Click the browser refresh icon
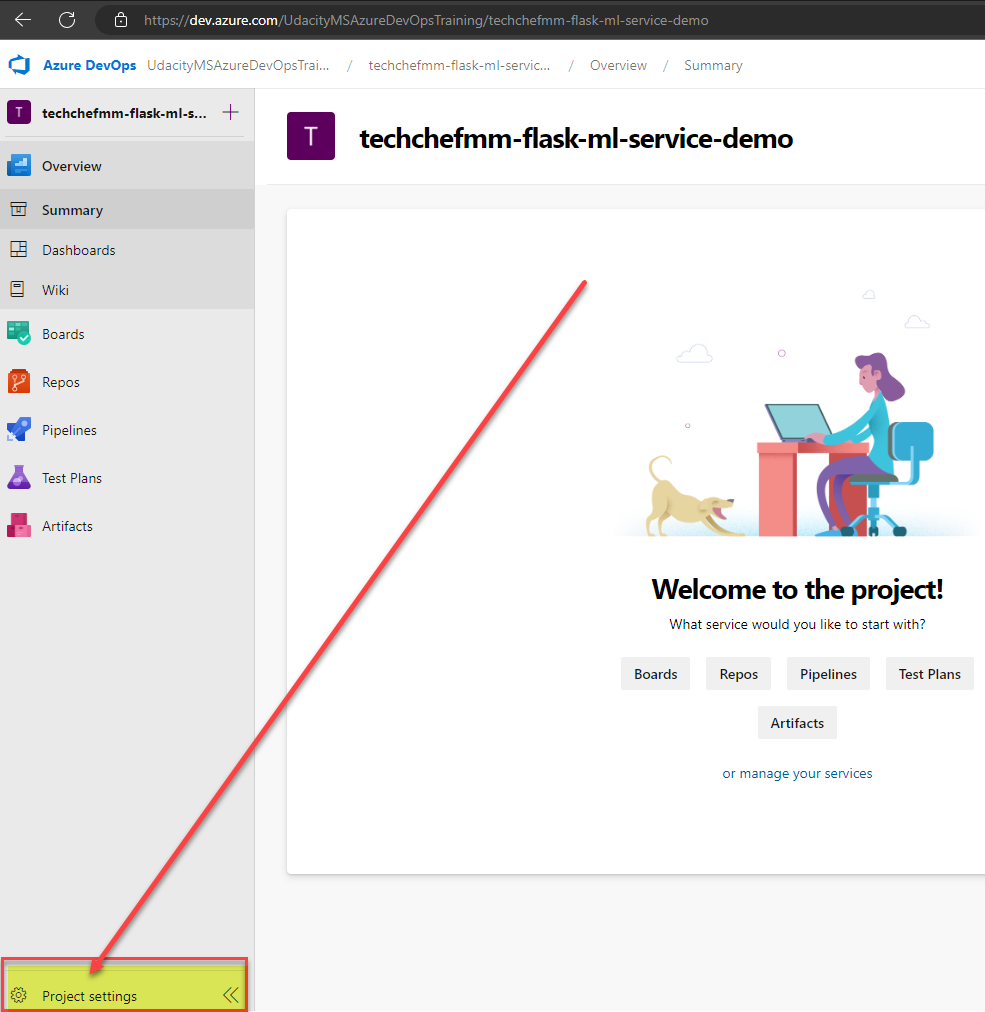Screen dimensions: 985x1012 coord(64,19)
